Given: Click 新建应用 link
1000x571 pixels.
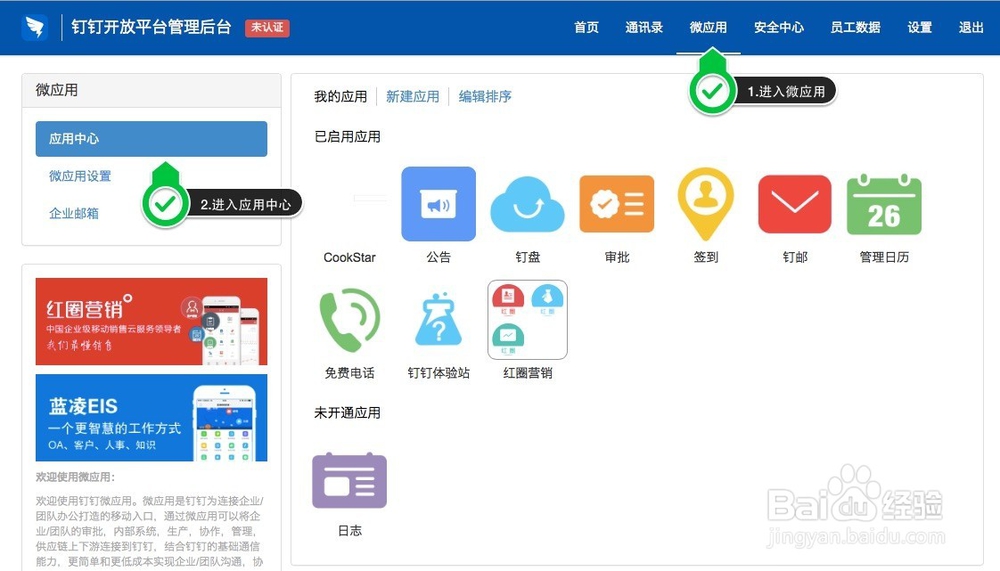Looking at the screenshot, I should coord(413,96).
